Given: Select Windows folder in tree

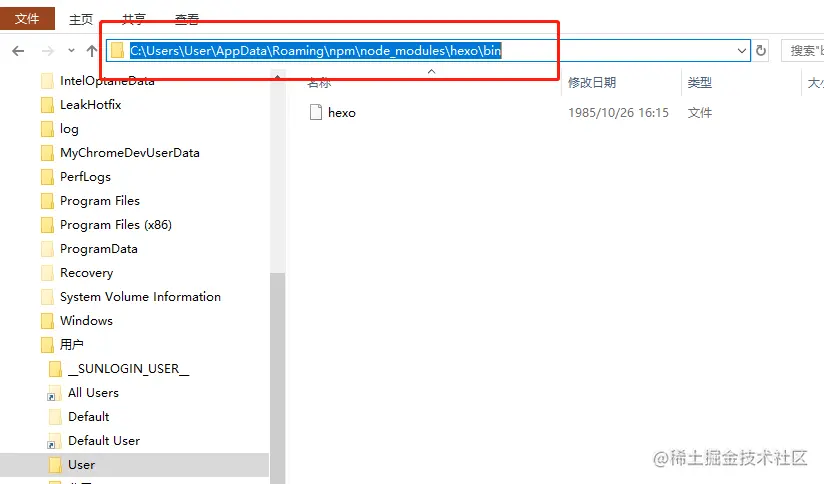Looking at the screenshot, I should [x=86, y=321].
